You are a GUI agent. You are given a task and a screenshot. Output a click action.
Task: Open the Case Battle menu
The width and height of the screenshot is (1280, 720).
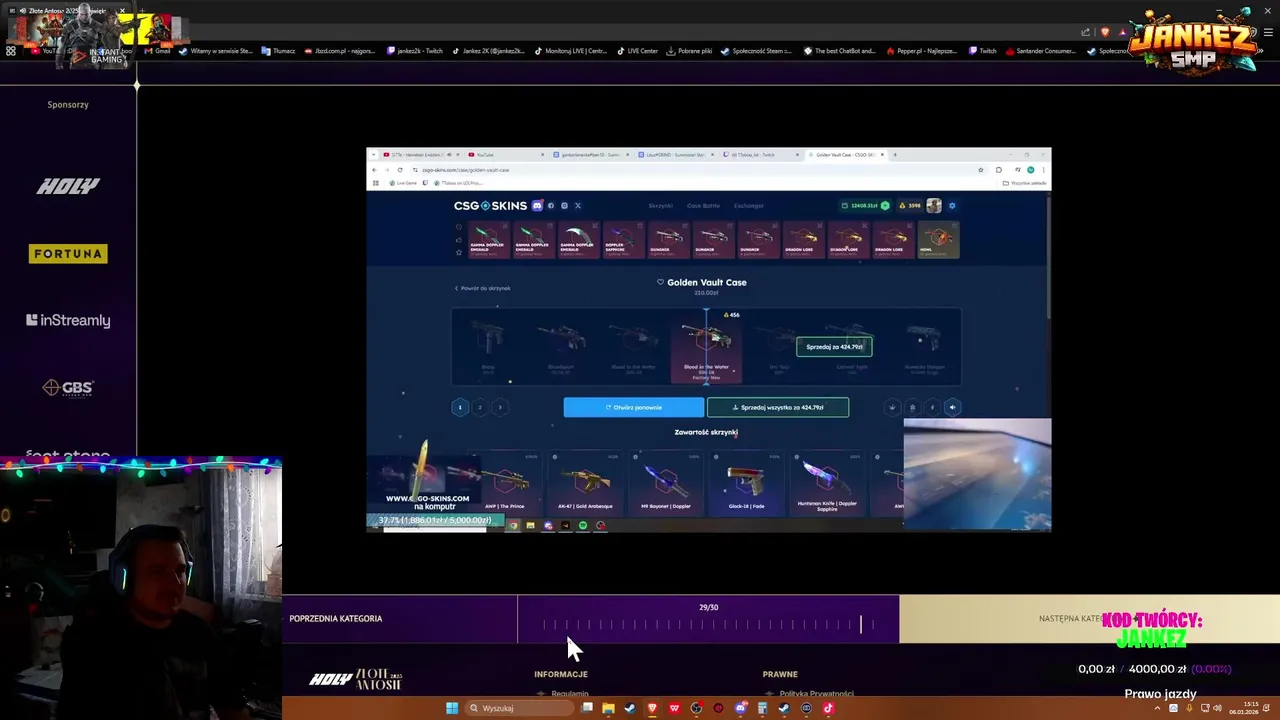click(x=703, y=205)
